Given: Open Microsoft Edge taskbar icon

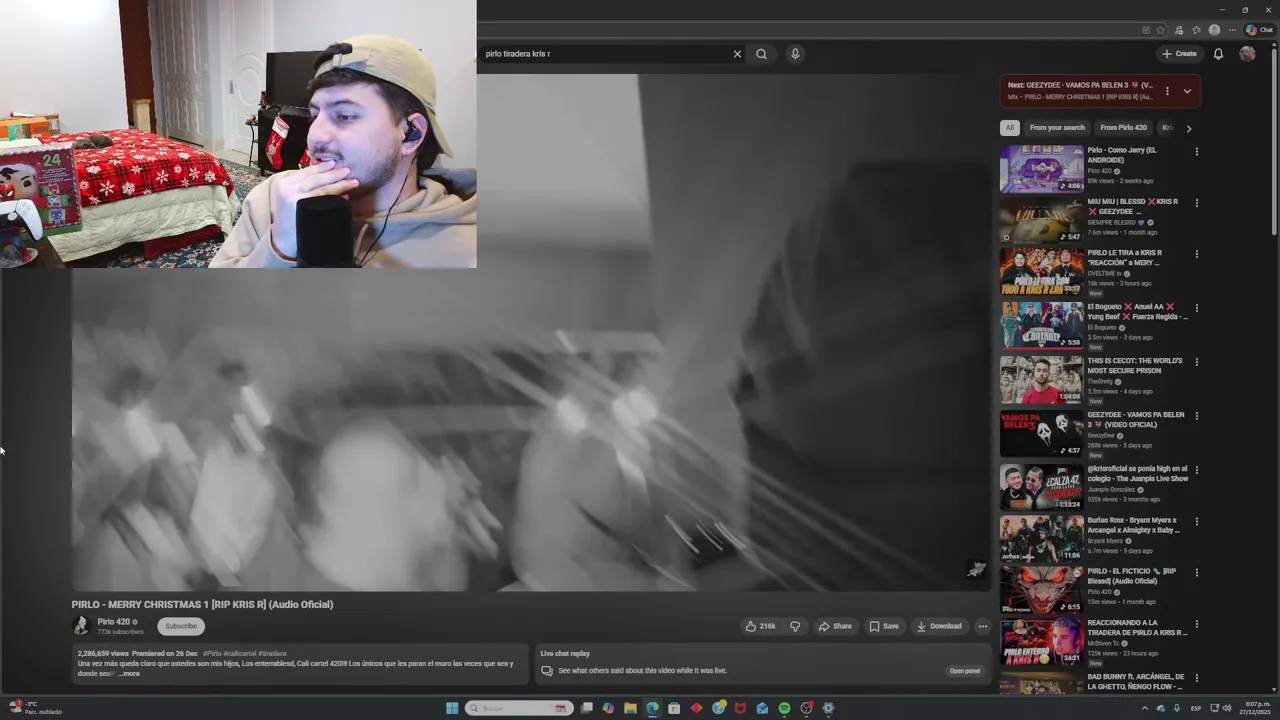Looking at the screenshot, I should point(652,708).
